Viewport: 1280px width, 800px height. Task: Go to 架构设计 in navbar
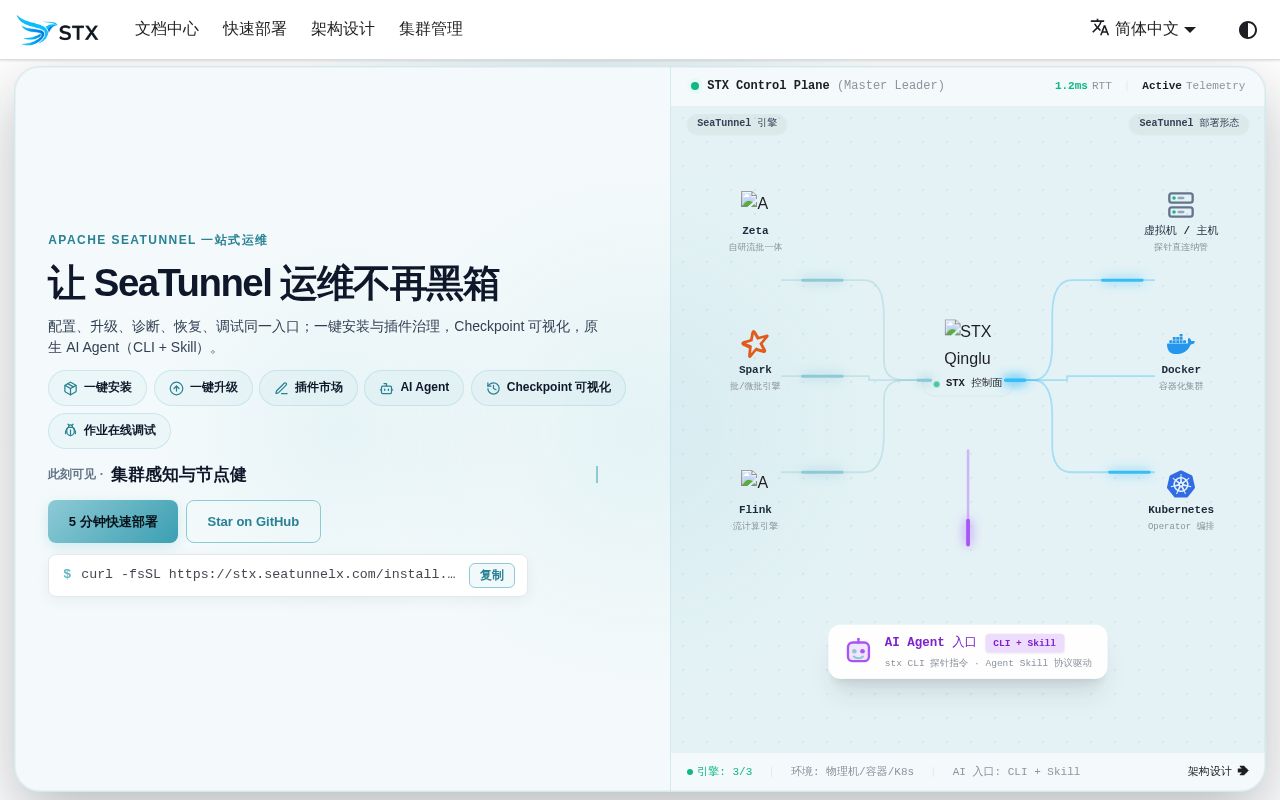coord(343,29)
